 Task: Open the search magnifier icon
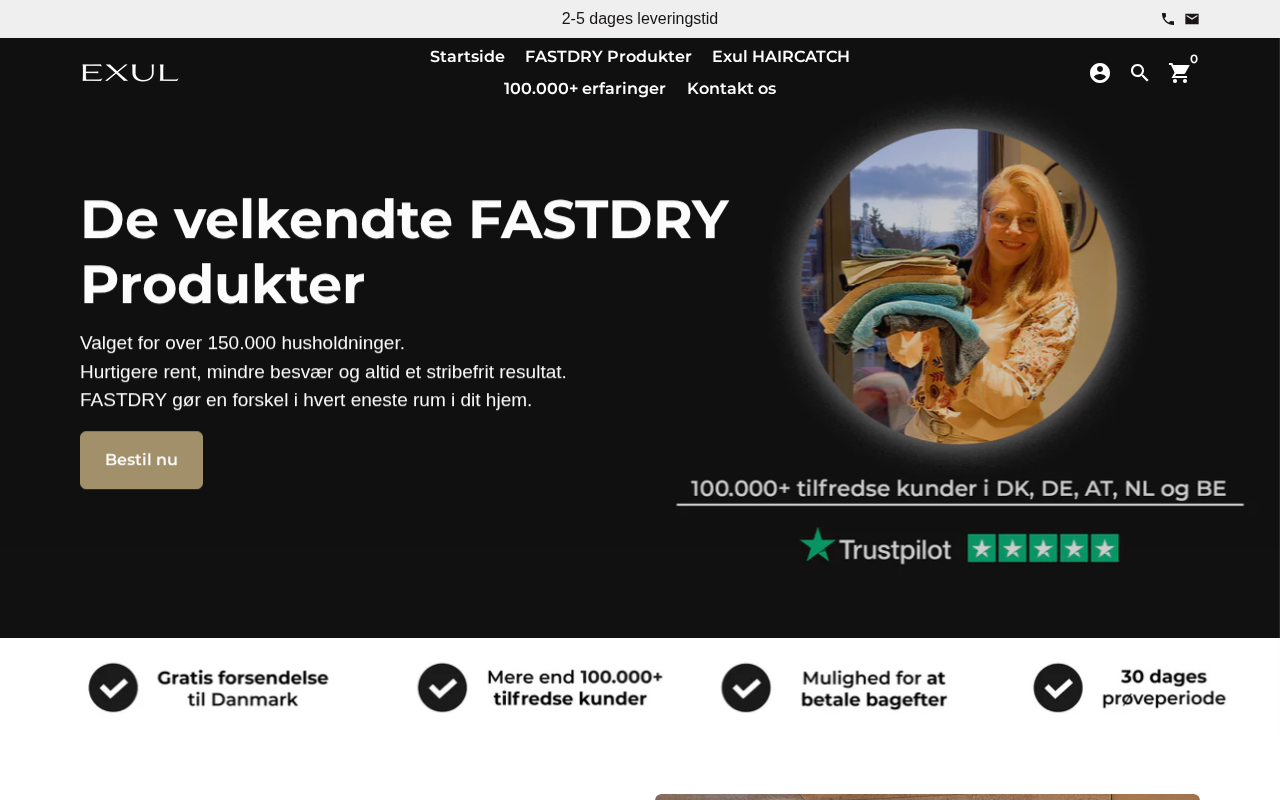click(1140, 73)
